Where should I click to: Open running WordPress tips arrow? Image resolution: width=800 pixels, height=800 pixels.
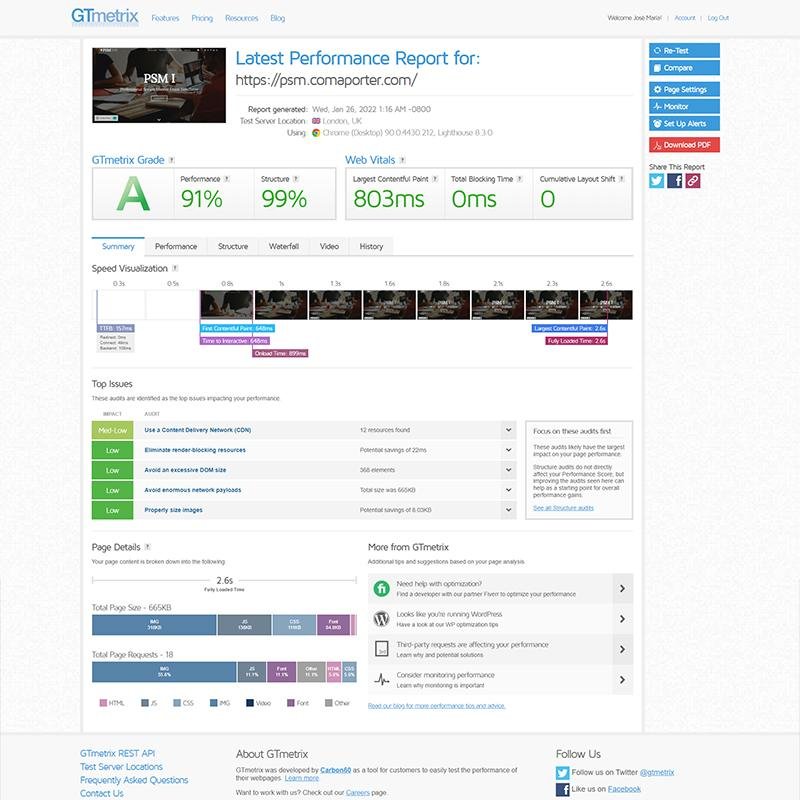(622, 619)
